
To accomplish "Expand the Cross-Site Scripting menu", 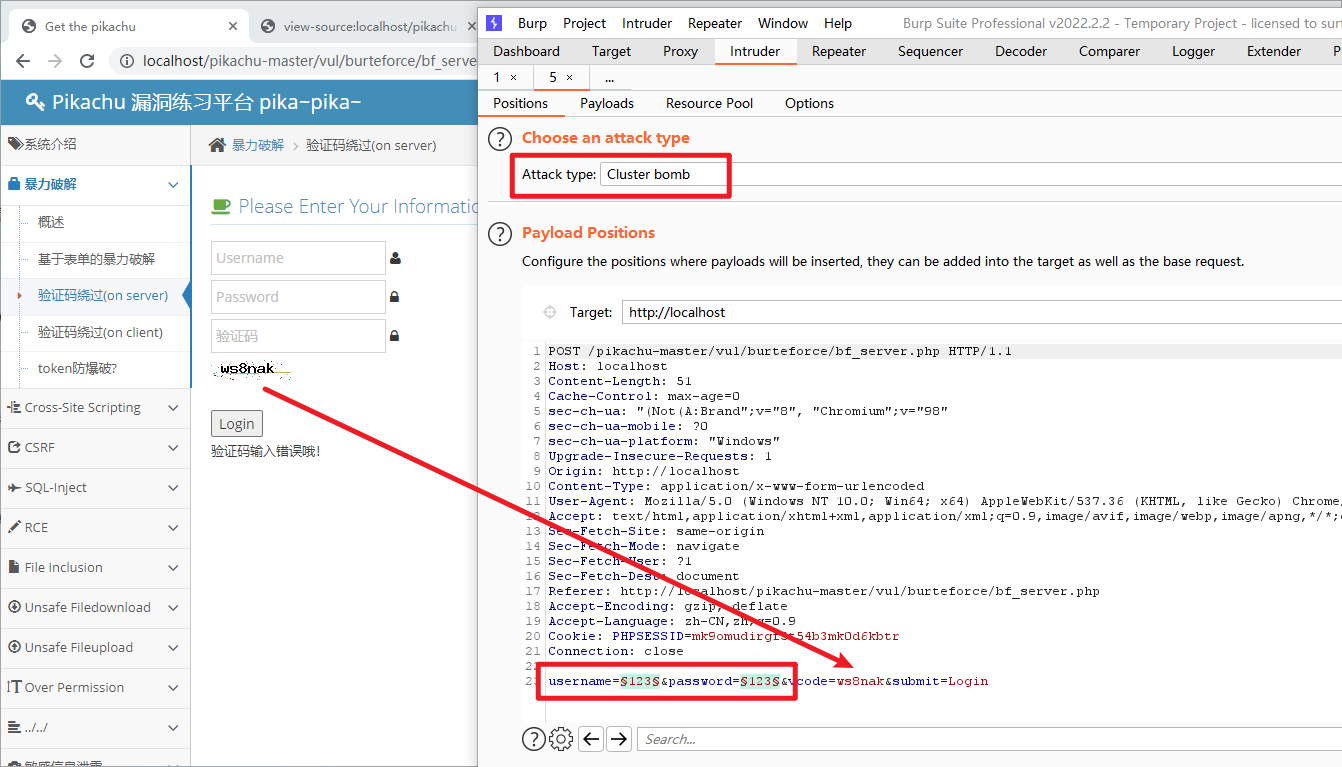I will tap(95, 408).
